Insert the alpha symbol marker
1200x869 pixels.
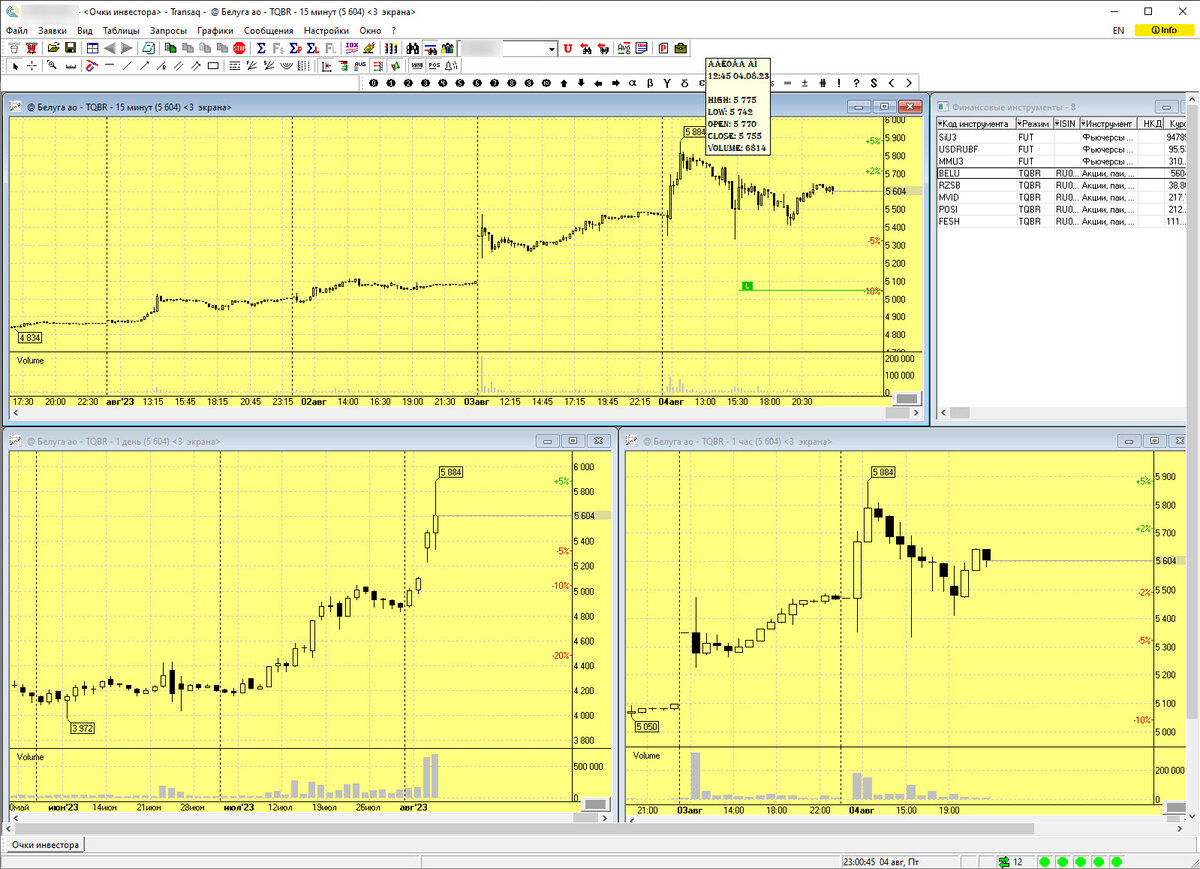[x=632, y=83]
